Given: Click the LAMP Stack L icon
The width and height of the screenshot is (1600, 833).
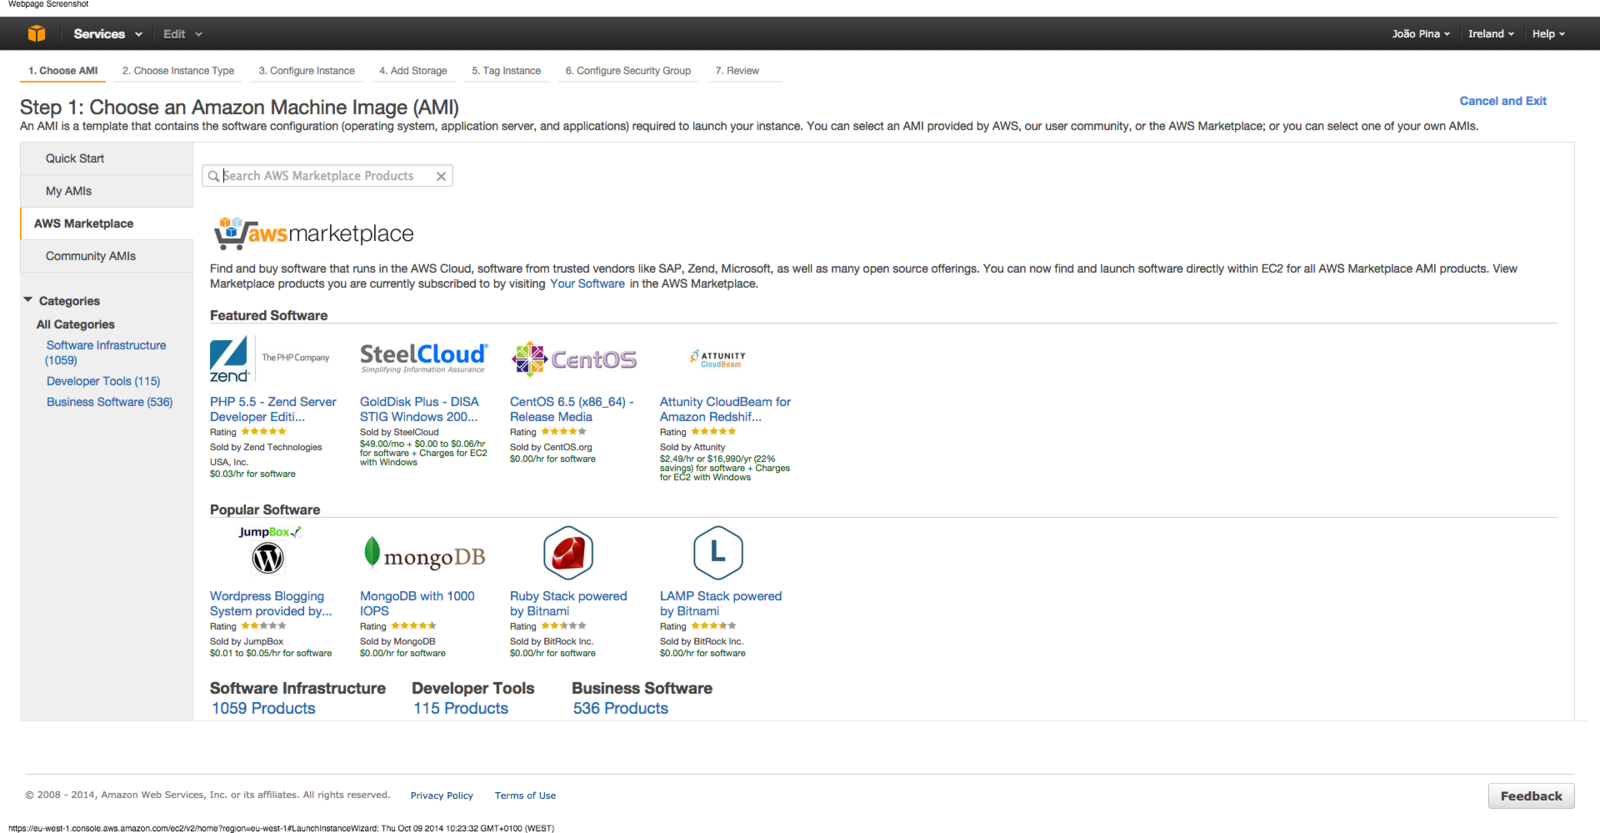Looking at the screenshot, I should [718, 553].
